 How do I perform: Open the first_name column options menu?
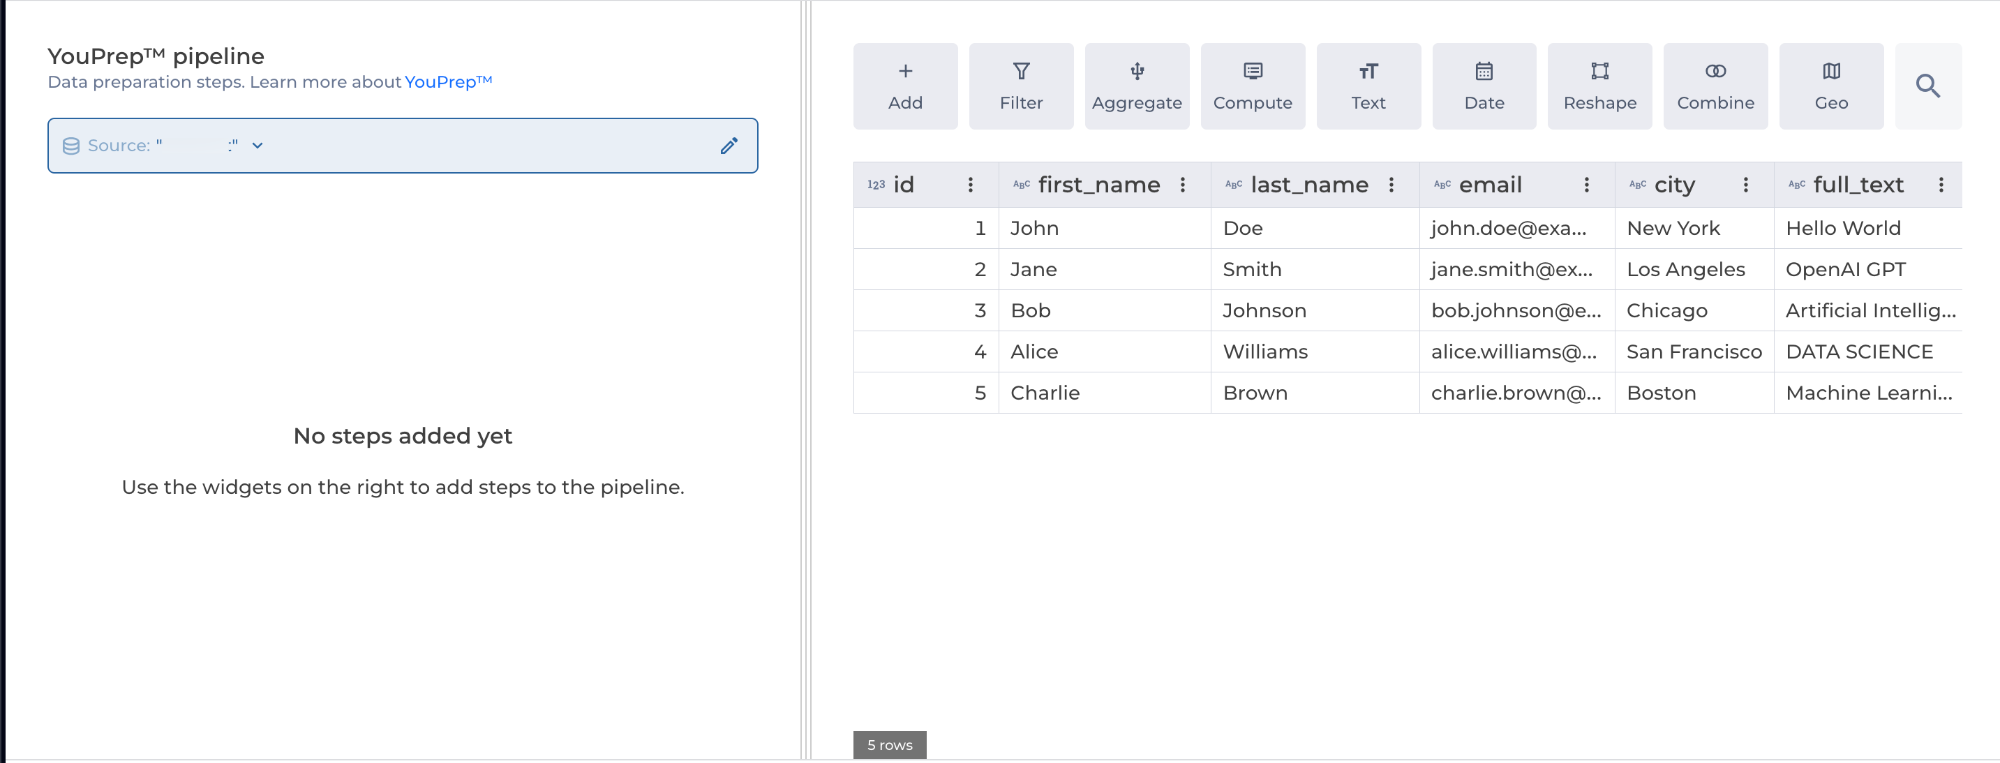1183,185
